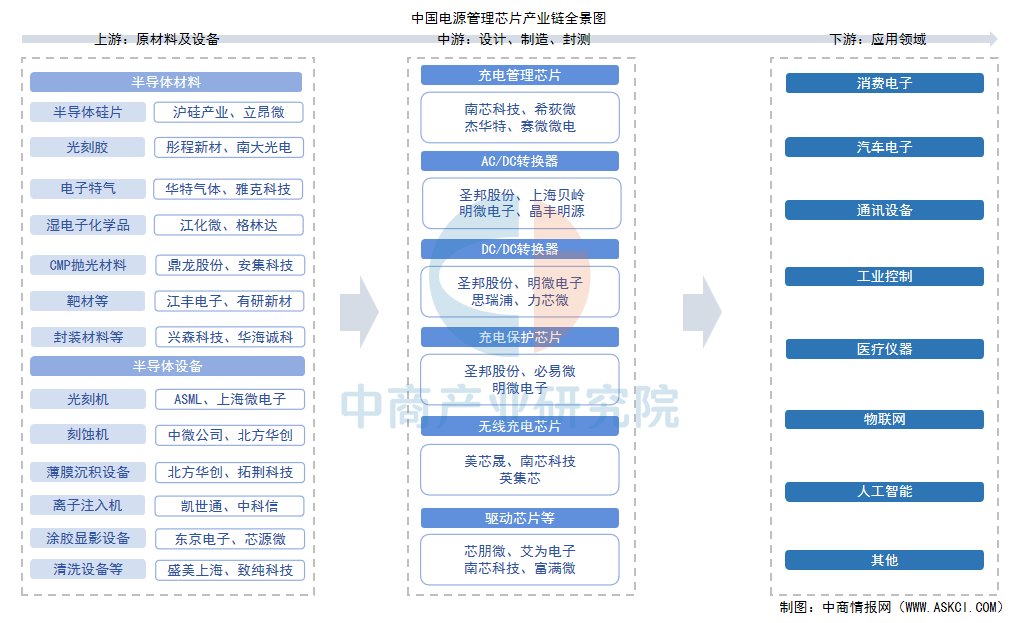Click the "驱动芯片等" header

pos(520,518)
